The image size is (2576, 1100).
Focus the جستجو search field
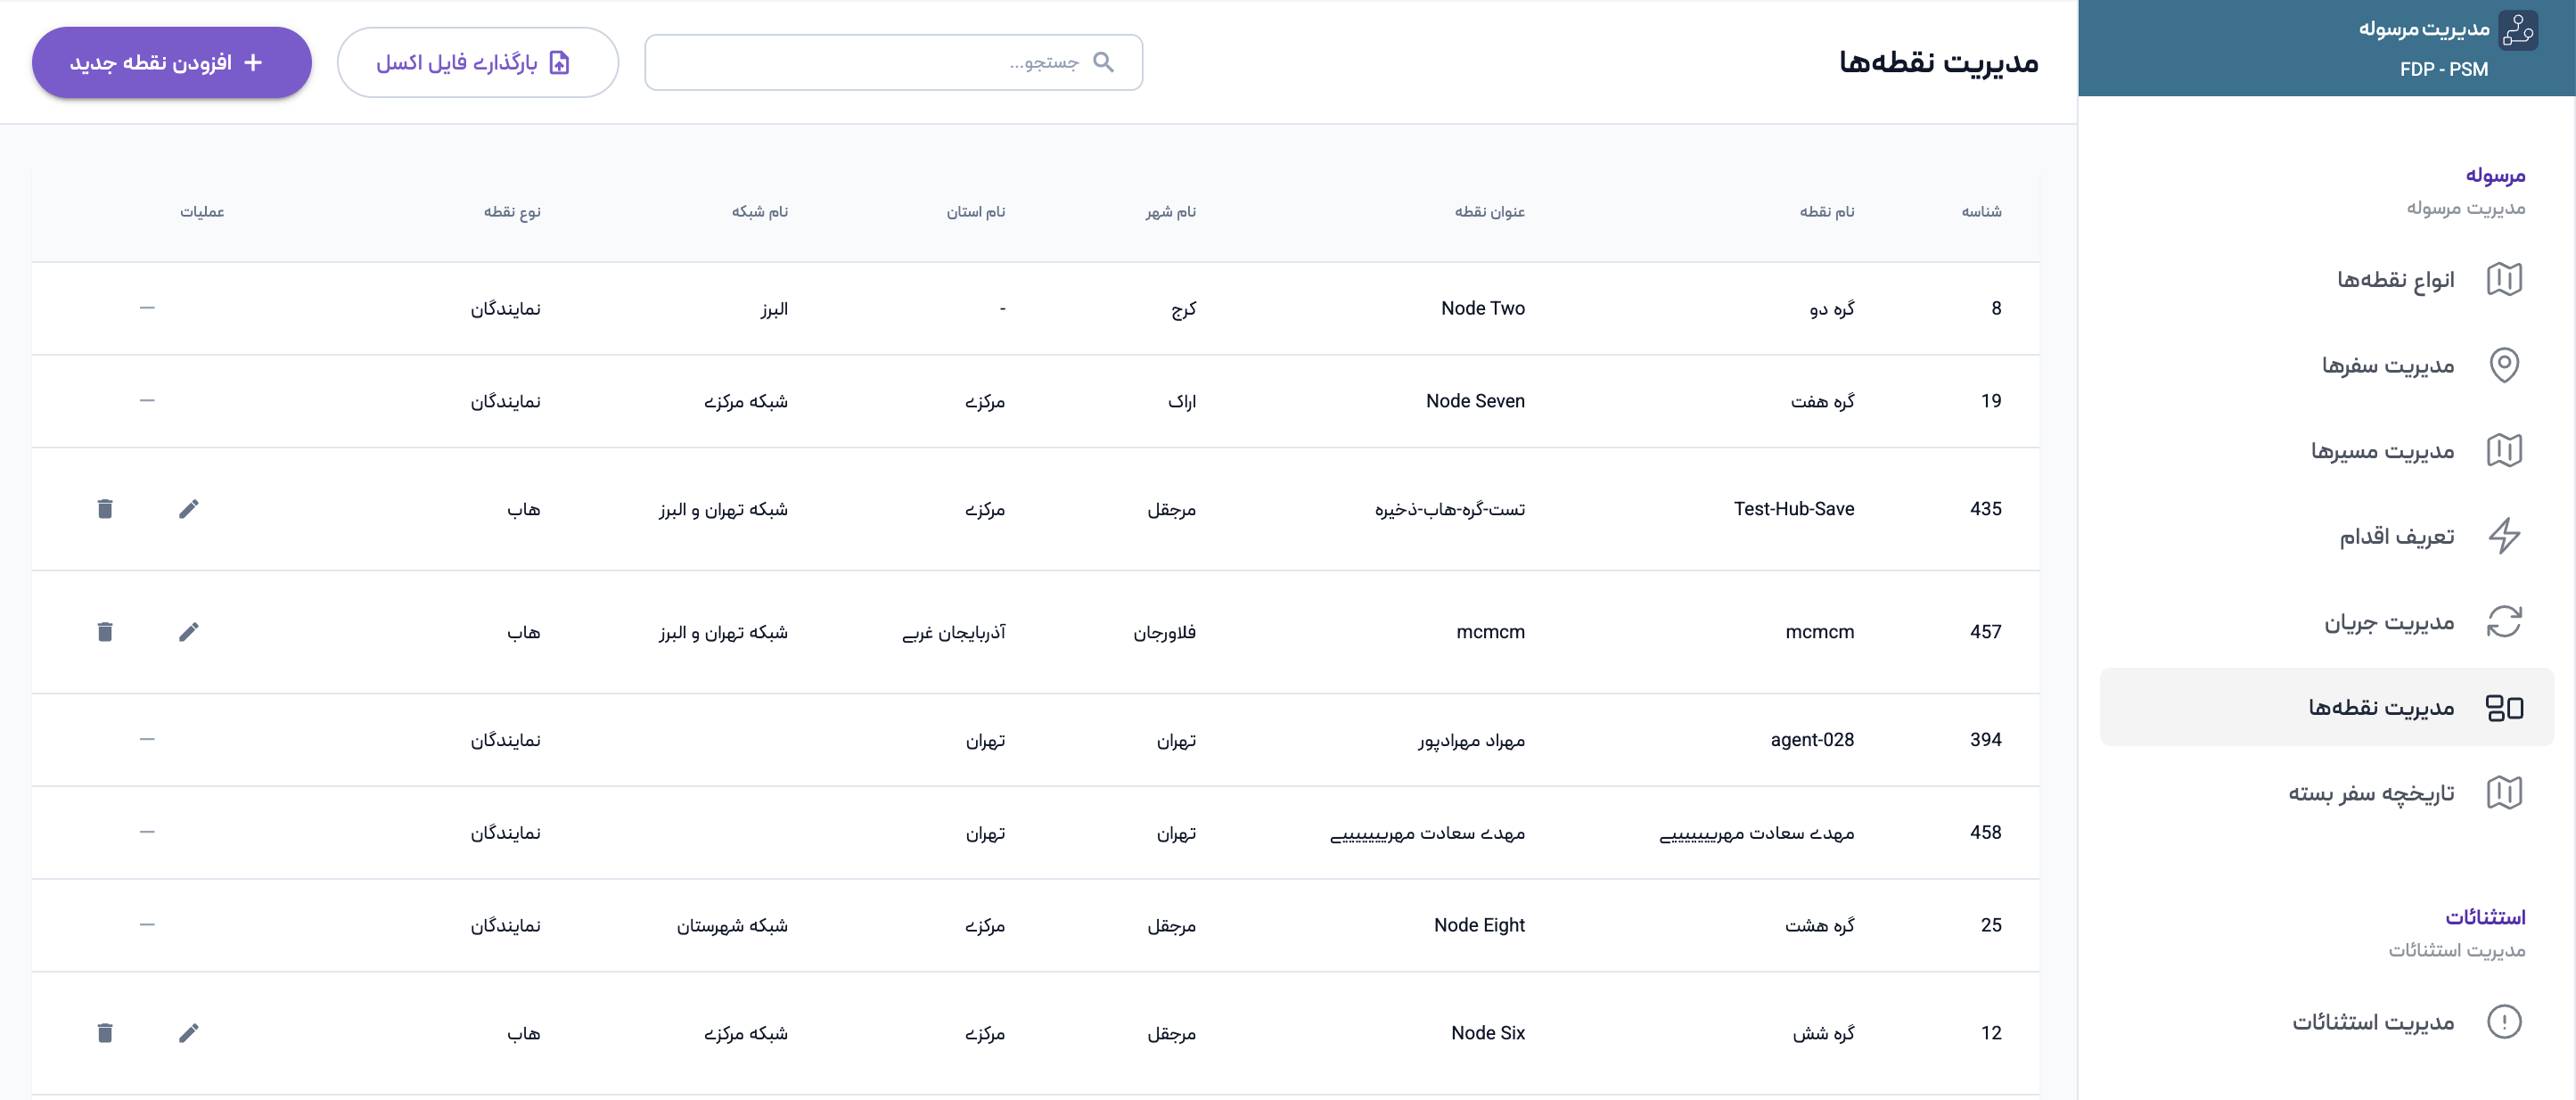pyautogui.click(x=870, y=62)
